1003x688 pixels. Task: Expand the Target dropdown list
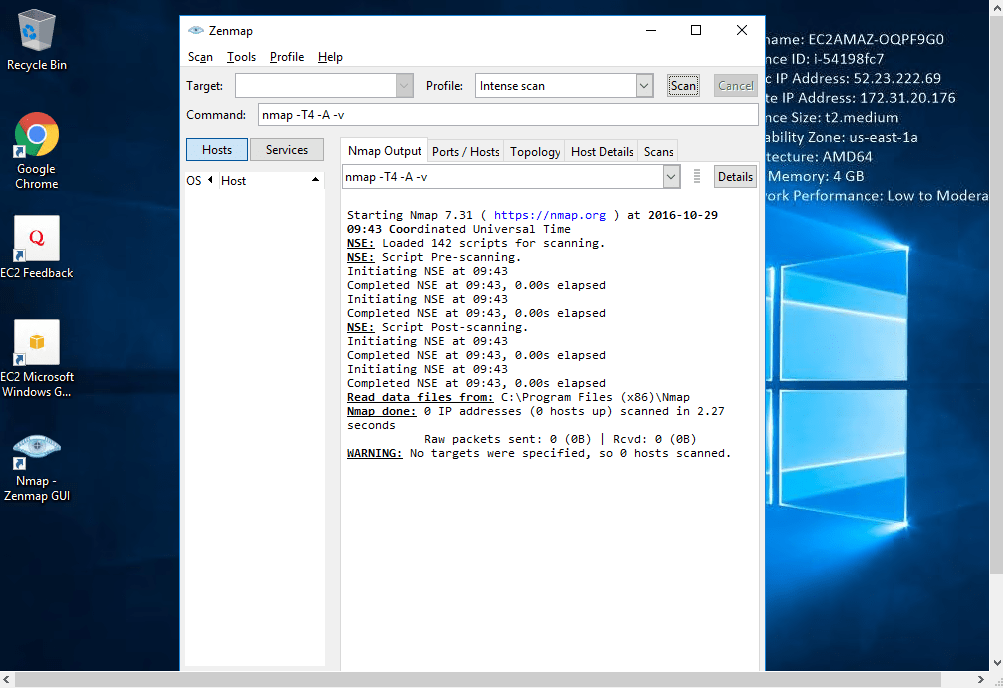[404, 86]
